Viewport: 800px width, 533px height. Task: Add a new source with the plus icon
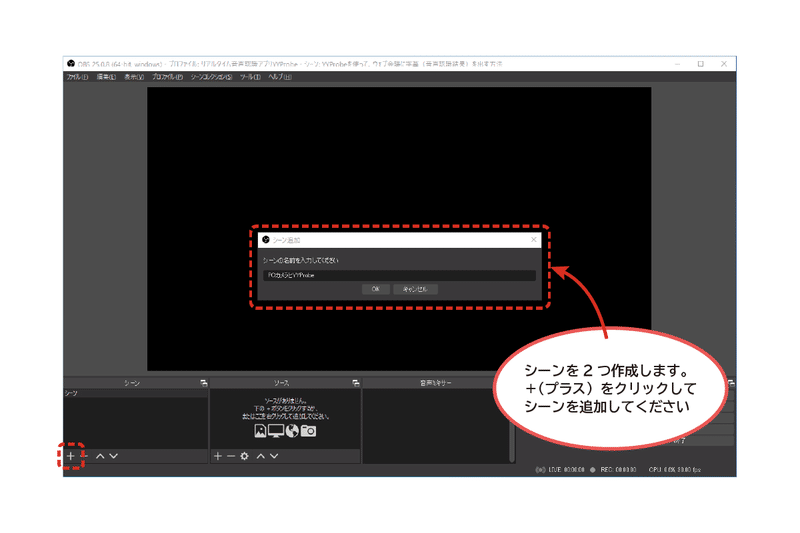(218, 456)
